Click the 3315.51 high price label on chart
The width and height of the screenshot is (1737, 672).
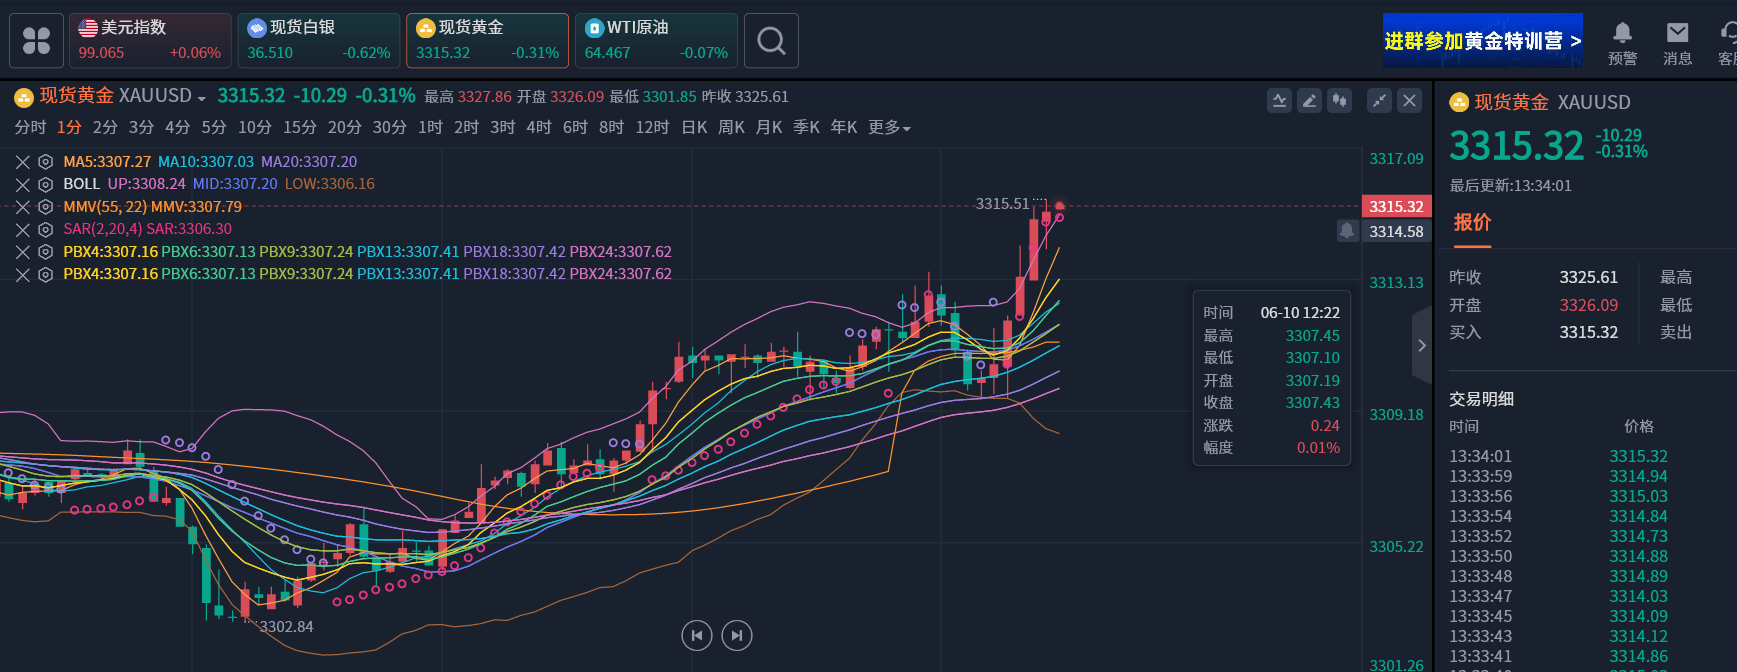tap(1002, 204)
